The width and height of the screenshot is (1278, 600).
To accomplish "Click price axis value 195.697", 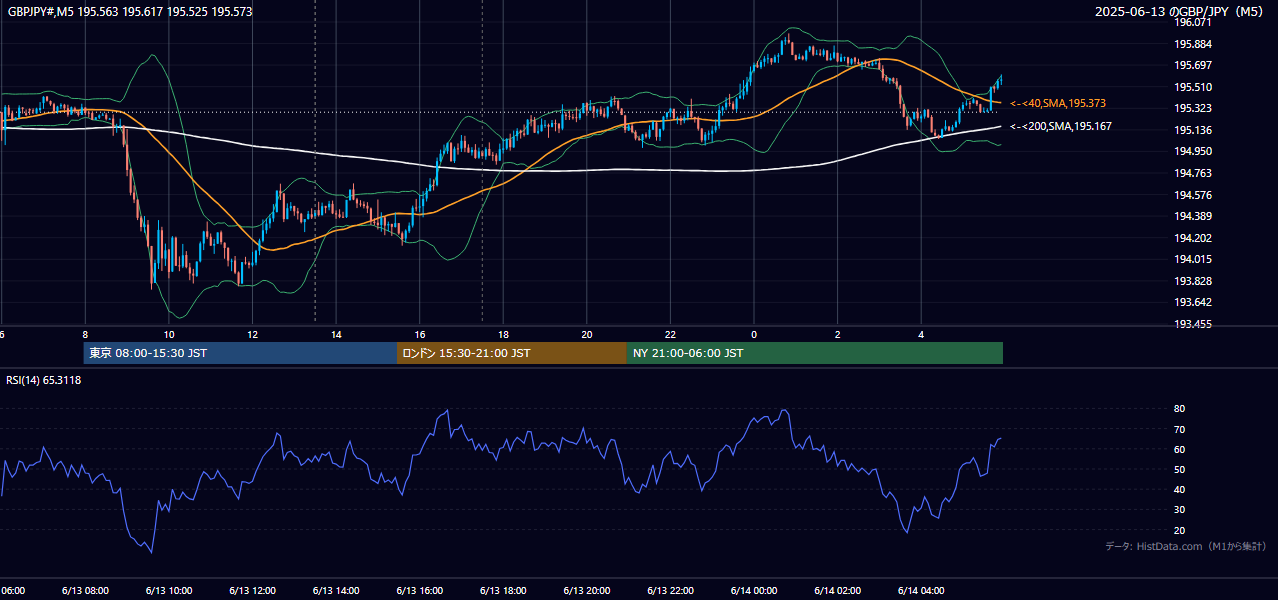I will click(x=1193, y=65).
